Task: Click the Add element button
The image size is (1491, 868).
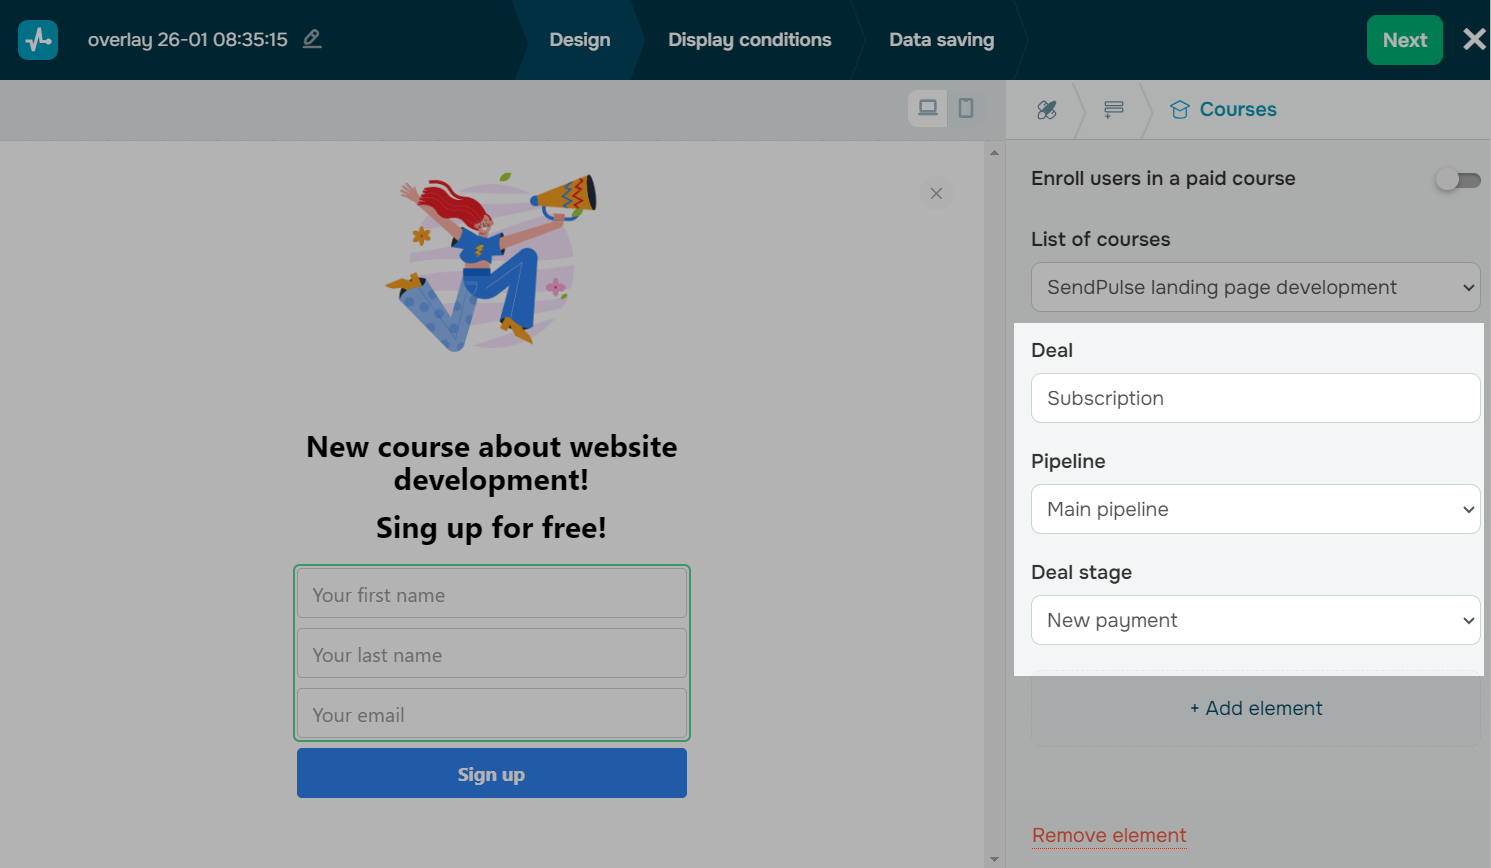Action: point(1255,709)
